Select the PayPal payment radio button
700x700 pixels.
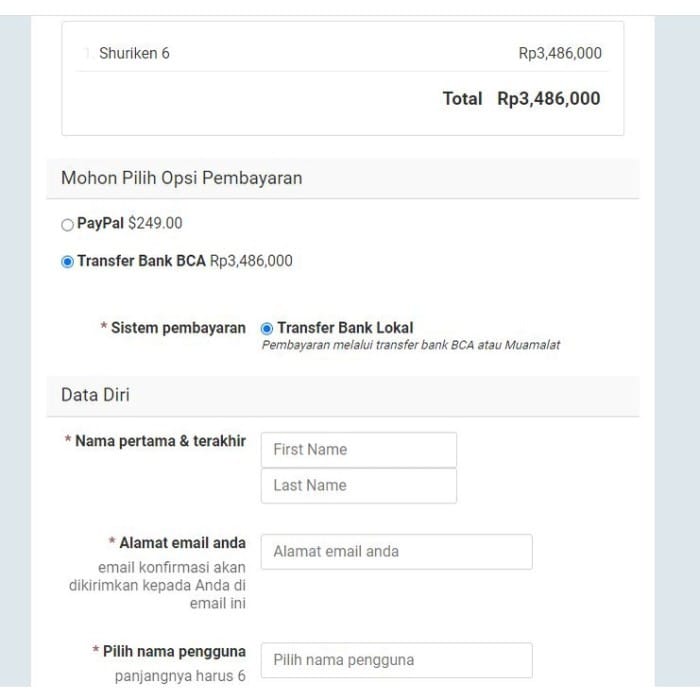point(67,225)
